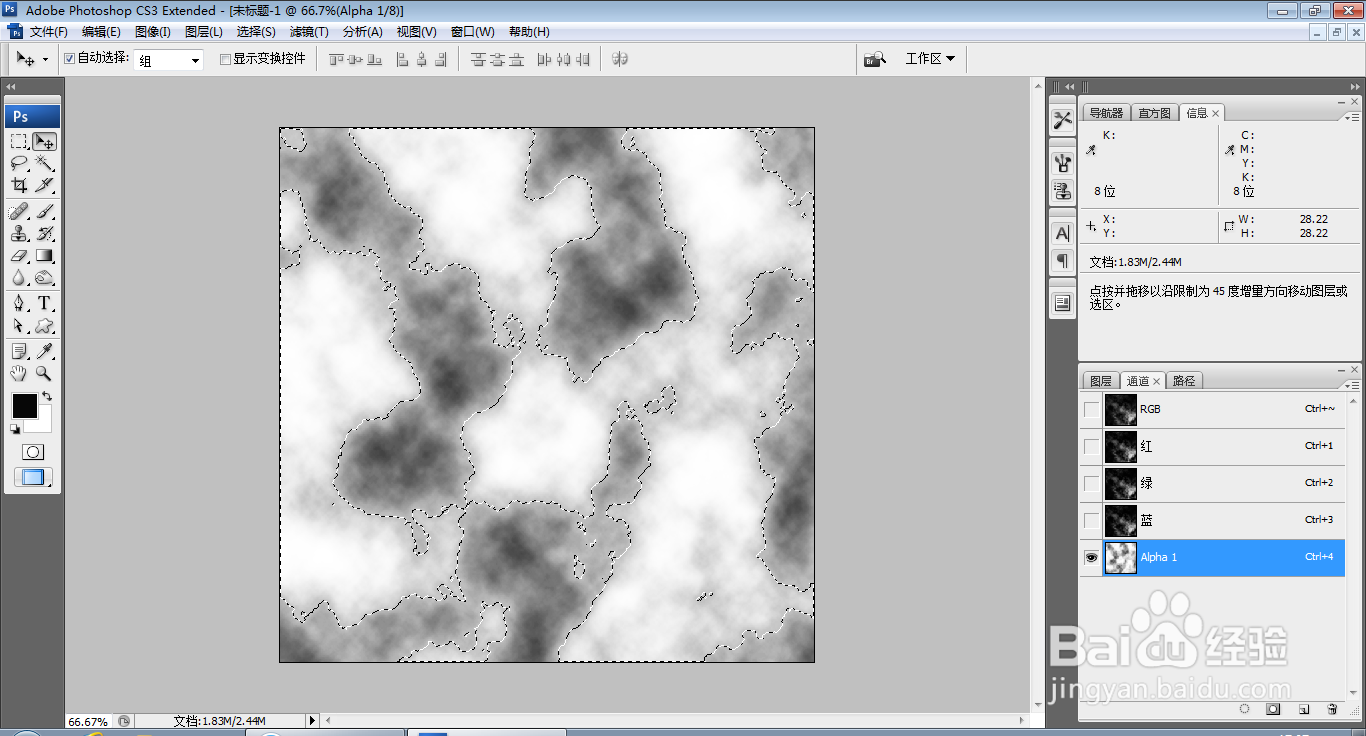Select the Path Selection tool

coord(19,326)
